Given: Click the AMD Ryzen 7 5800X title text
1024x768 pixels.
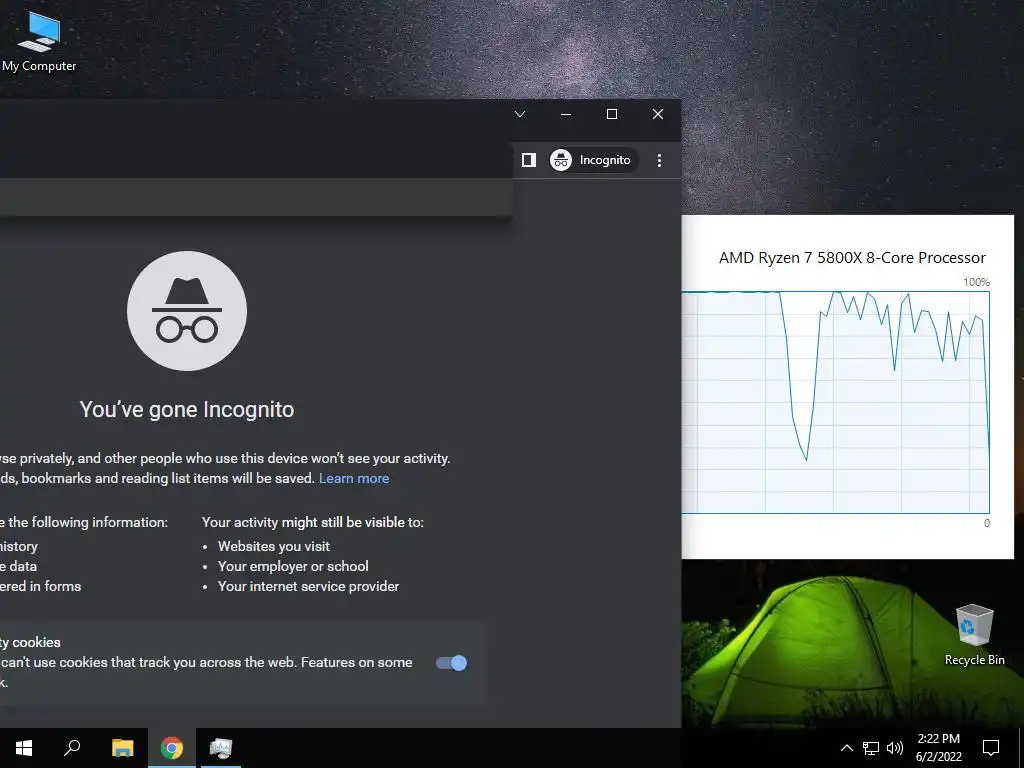Looking at the screenshot, I should 852,258.
